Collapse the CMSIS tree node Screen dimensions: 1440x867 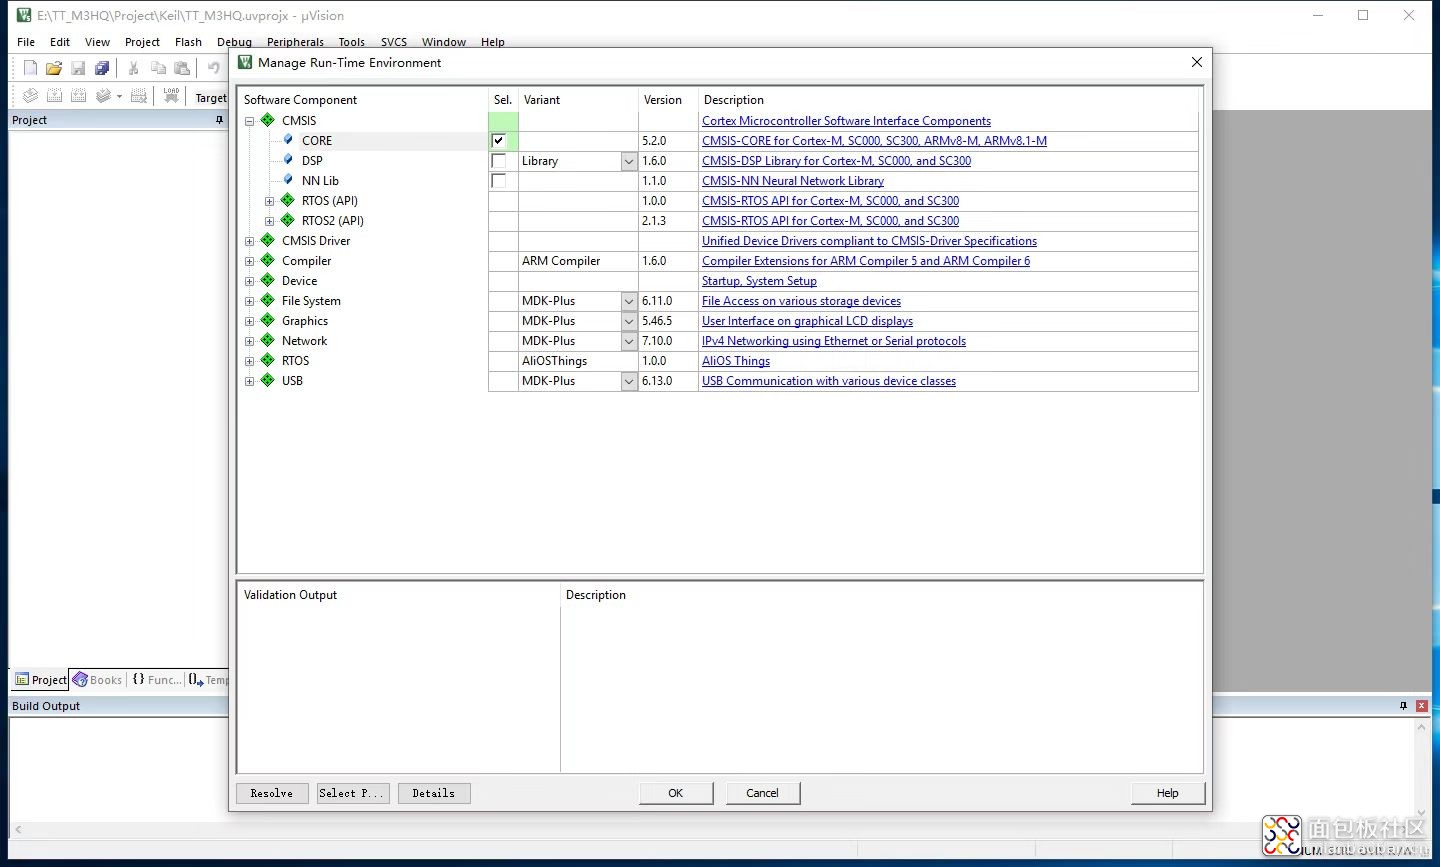(x=249, y=121)
